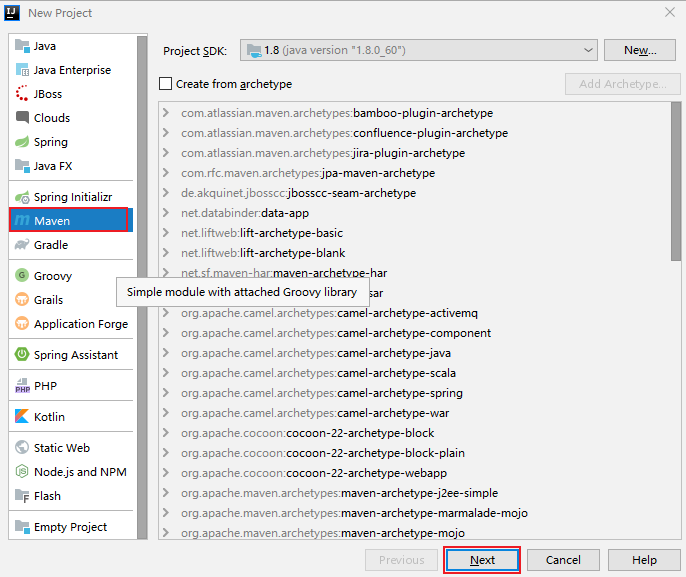
Task: Select camel-archetype-spring row
Action: [x=414, y=393]
